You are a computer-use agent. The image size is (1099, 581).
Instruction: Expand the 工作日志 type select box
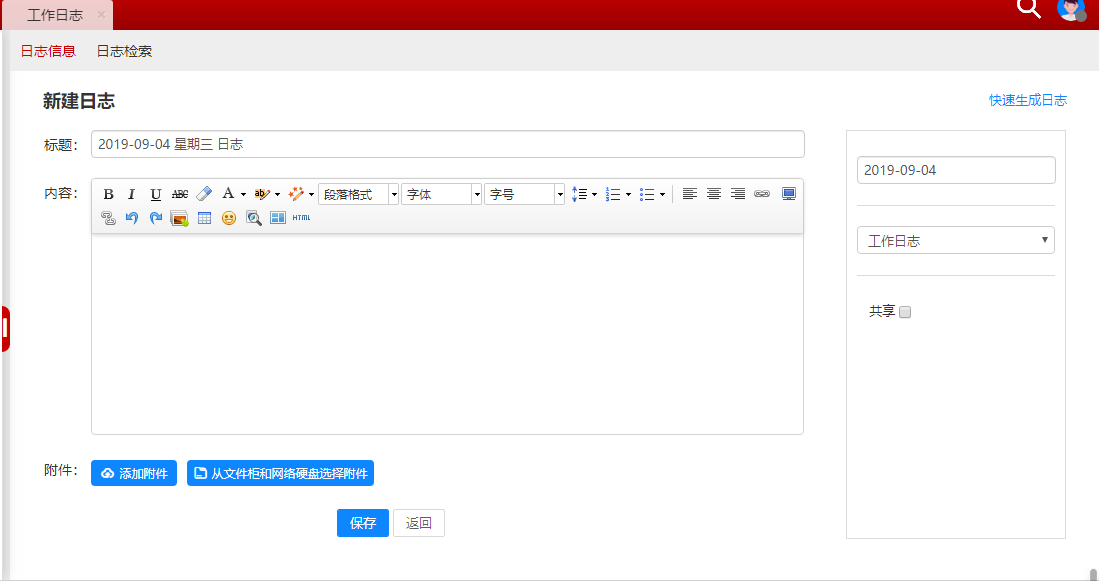pyautogui.click(x=955, y=241)
